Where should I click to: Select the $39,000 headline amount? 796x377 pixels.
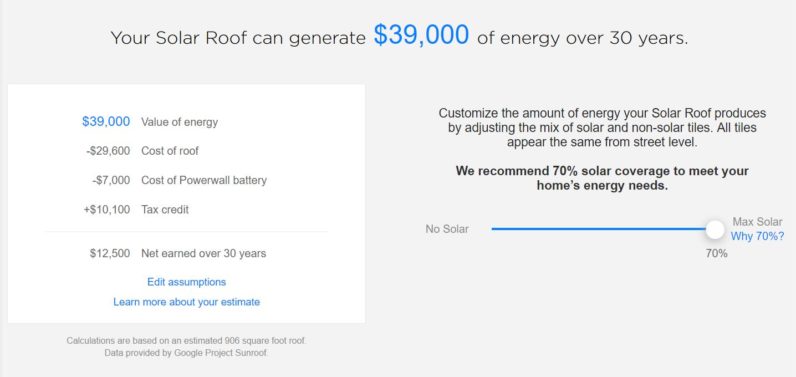(x=421, y=36)
